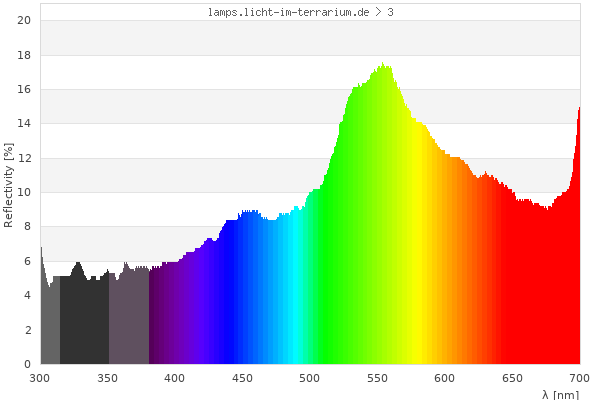Click the 300 label on the x-axis
The height and width of the screenshot is (400, 600).
40,378
